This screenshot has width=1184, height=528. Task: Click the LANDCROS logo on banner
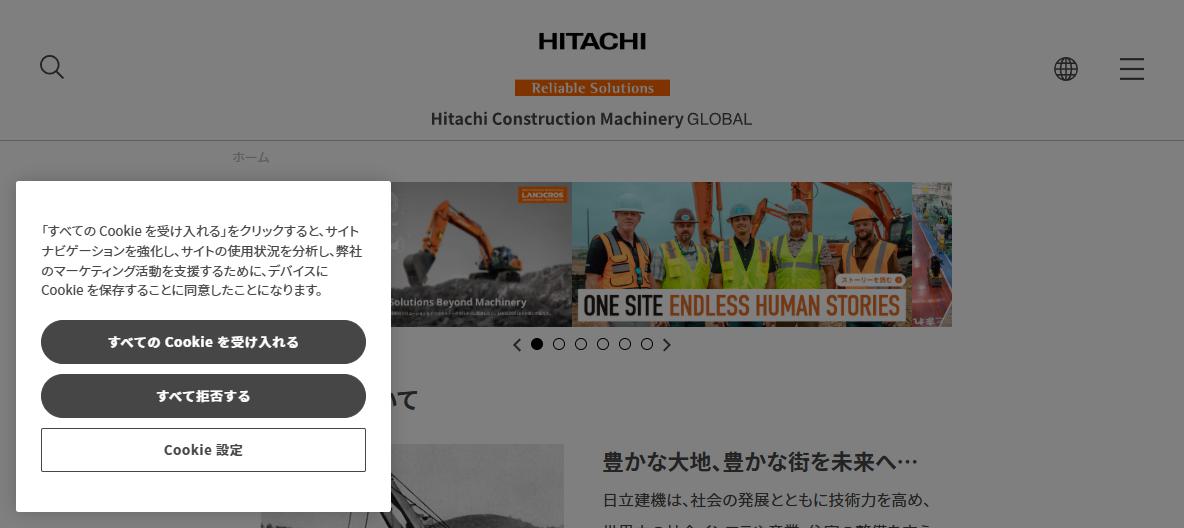(x=543, y=195)
